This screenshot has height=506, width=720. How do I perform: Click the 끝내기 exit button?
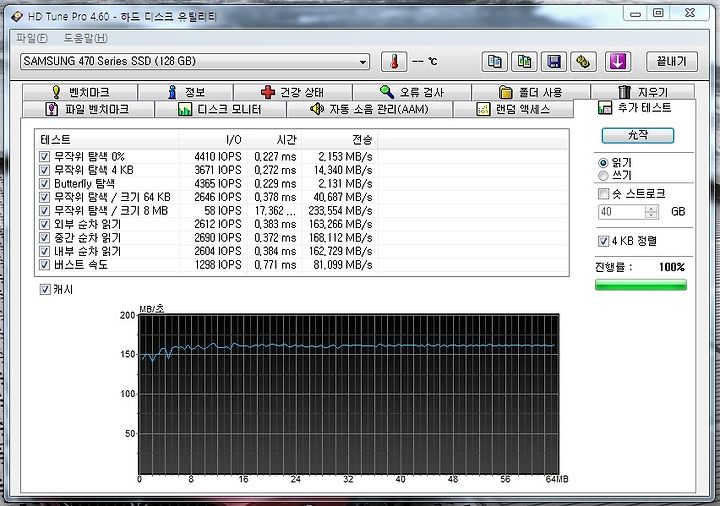671,62
